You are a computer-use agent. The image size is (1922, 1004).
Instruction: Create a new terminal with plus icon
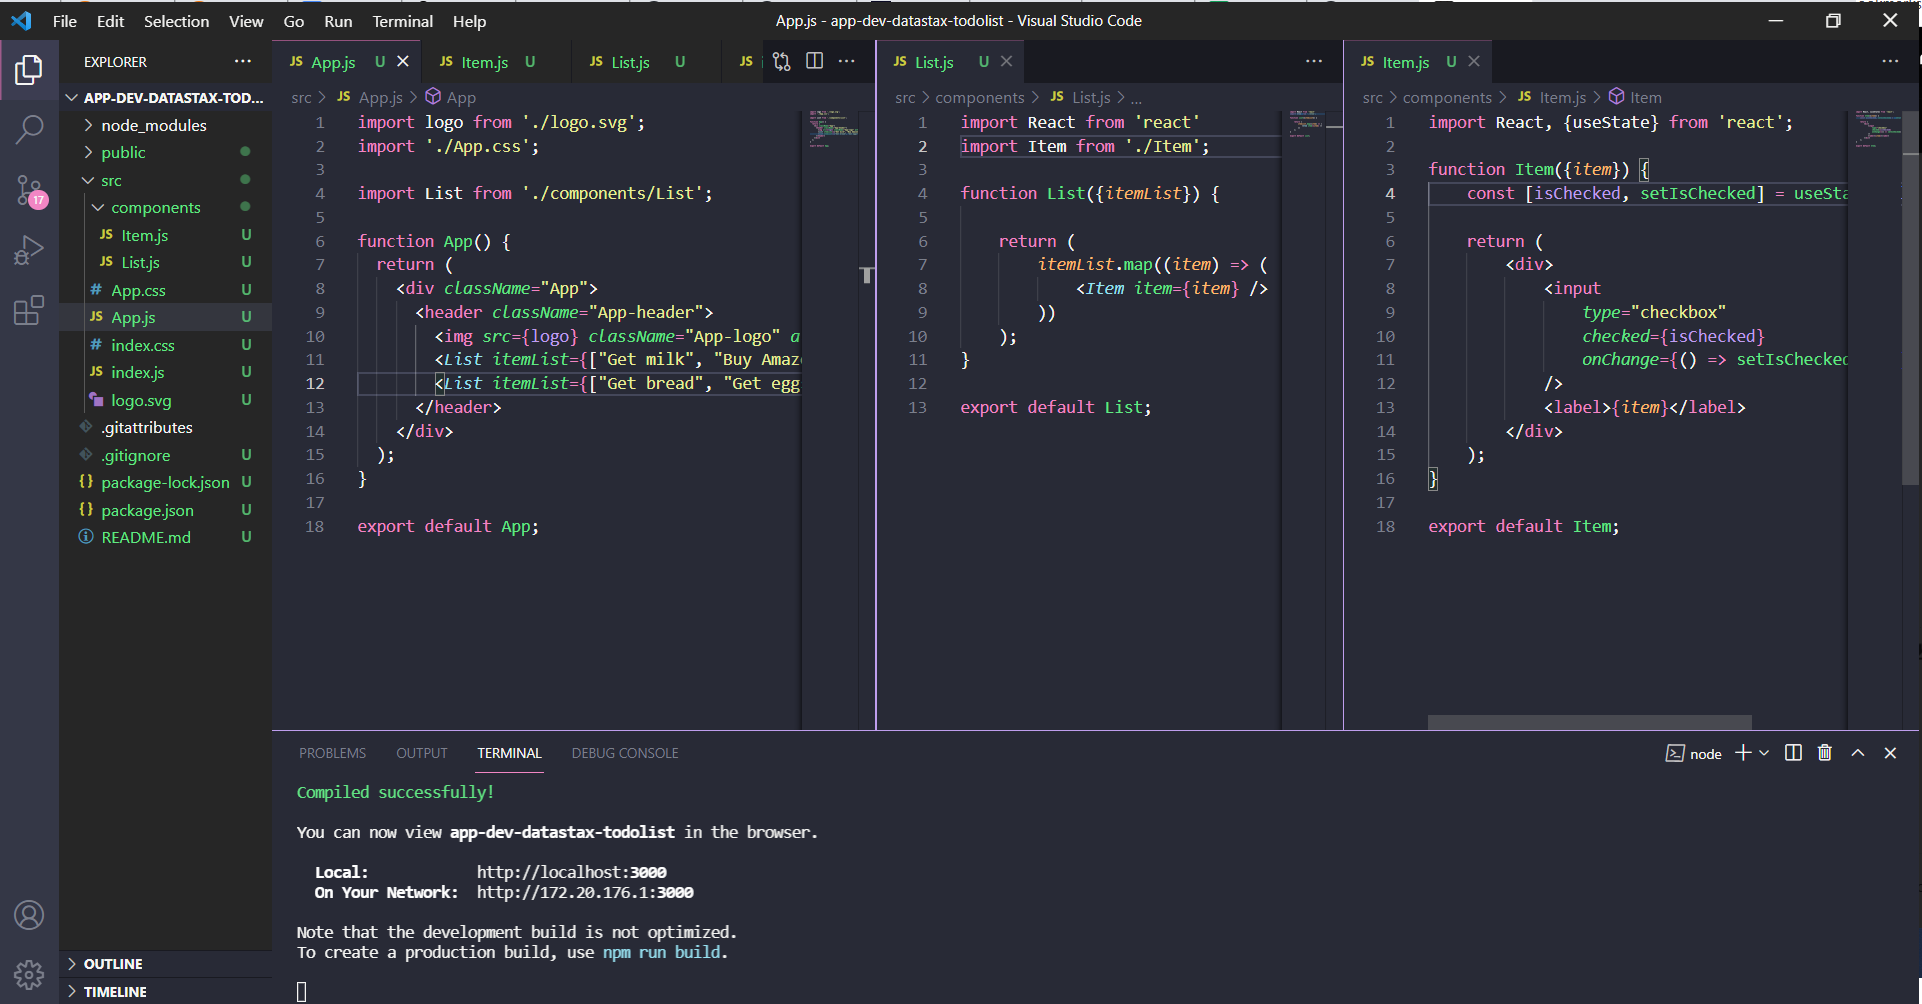click(1743, 753)
